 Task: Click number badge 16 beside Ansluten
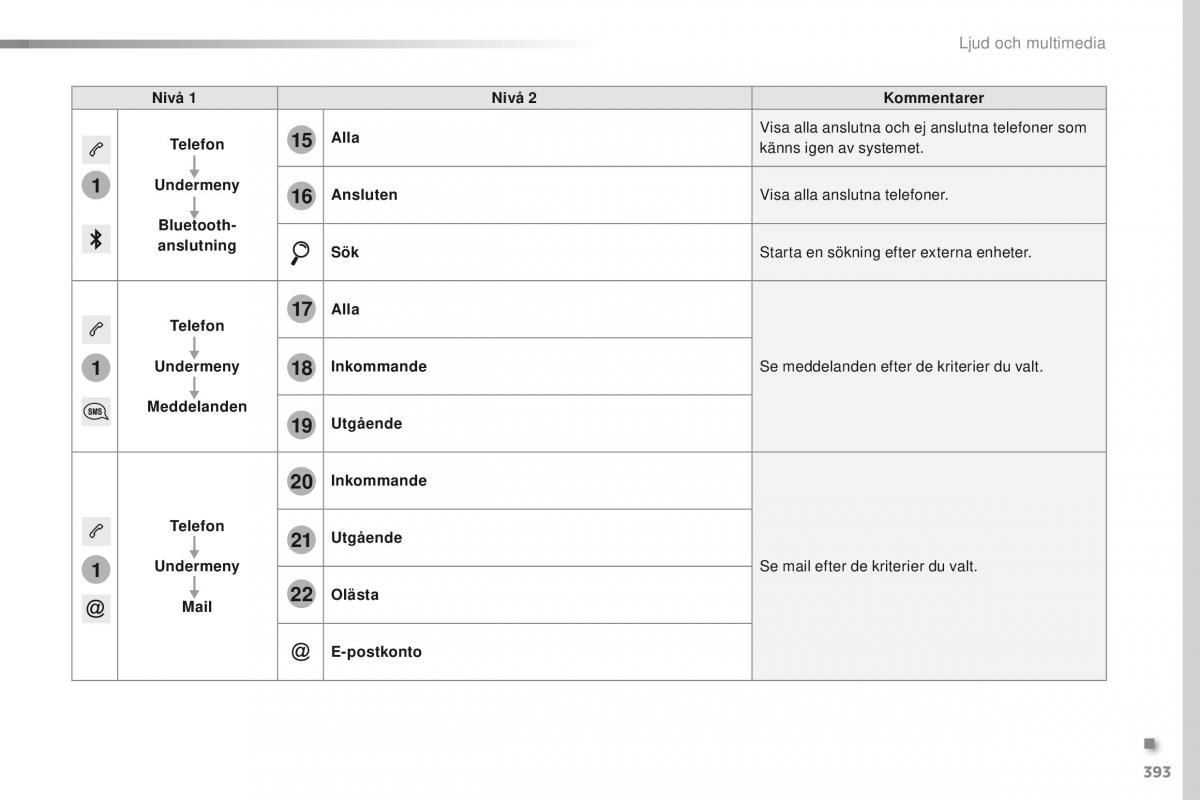[x=301, y=197]
